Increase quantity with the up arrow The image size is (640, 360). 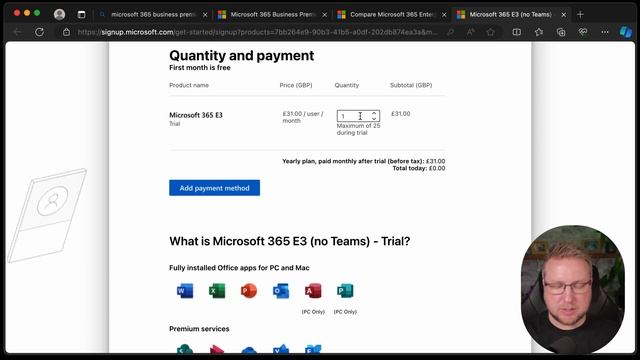point(374,113)
